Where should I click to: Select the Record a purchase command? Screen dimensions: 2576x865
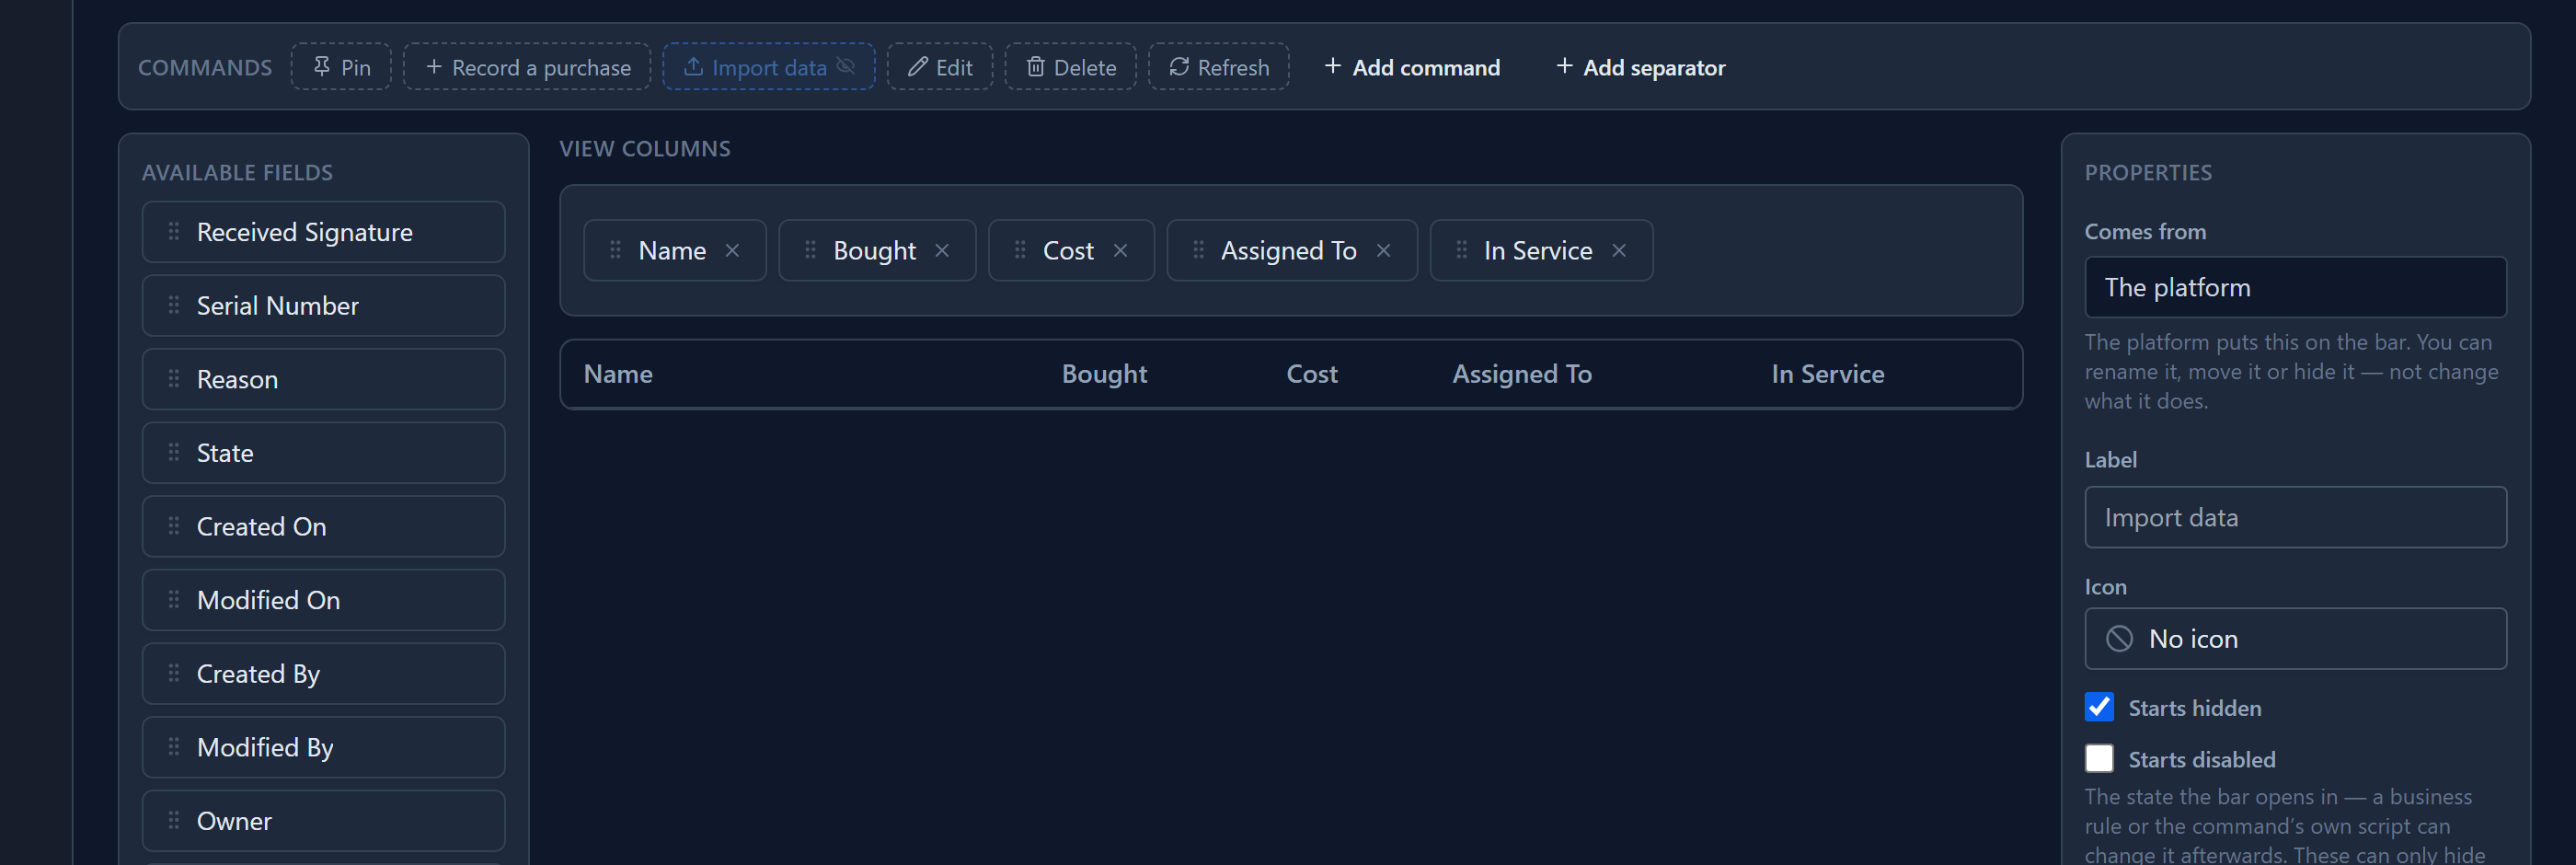[x=527, y=67]
